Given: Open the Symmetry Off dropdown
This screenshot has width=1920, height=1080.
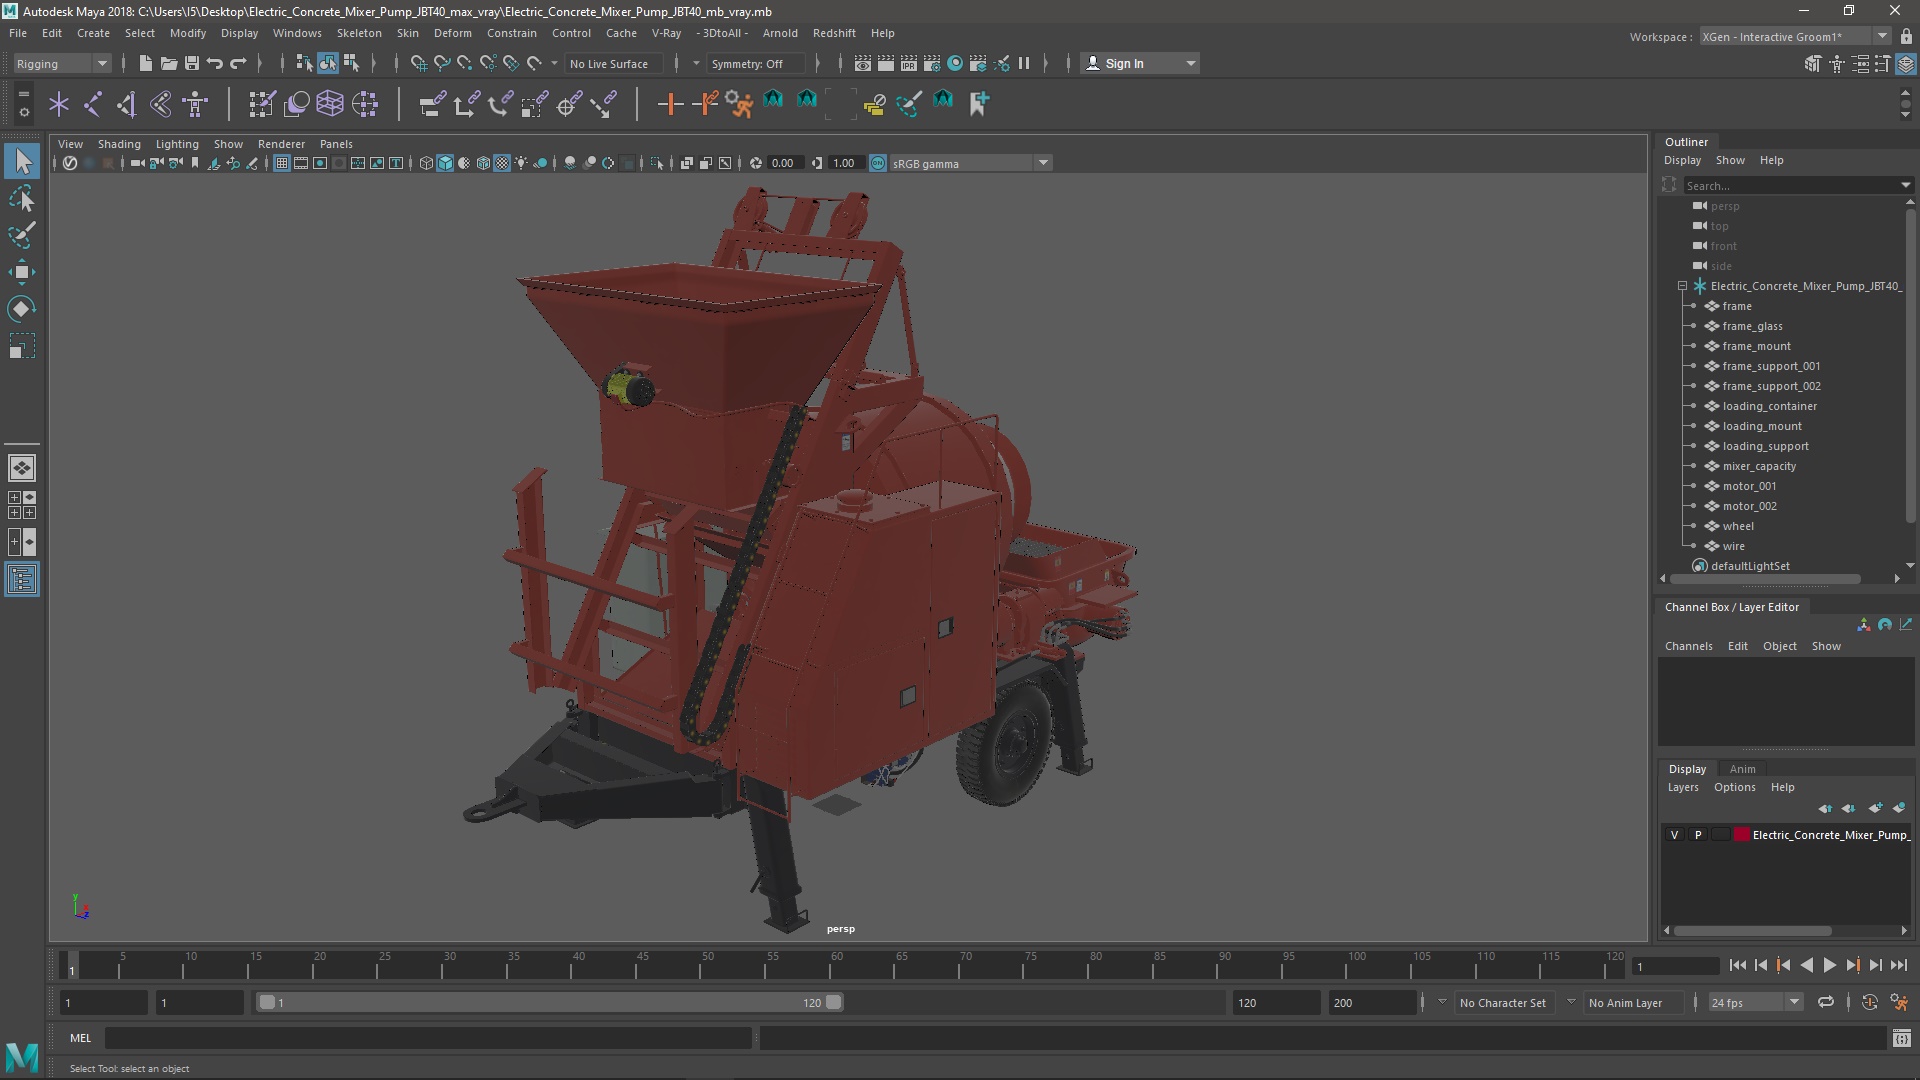Looking at the screenshot, I should click(x=756, y=63).
